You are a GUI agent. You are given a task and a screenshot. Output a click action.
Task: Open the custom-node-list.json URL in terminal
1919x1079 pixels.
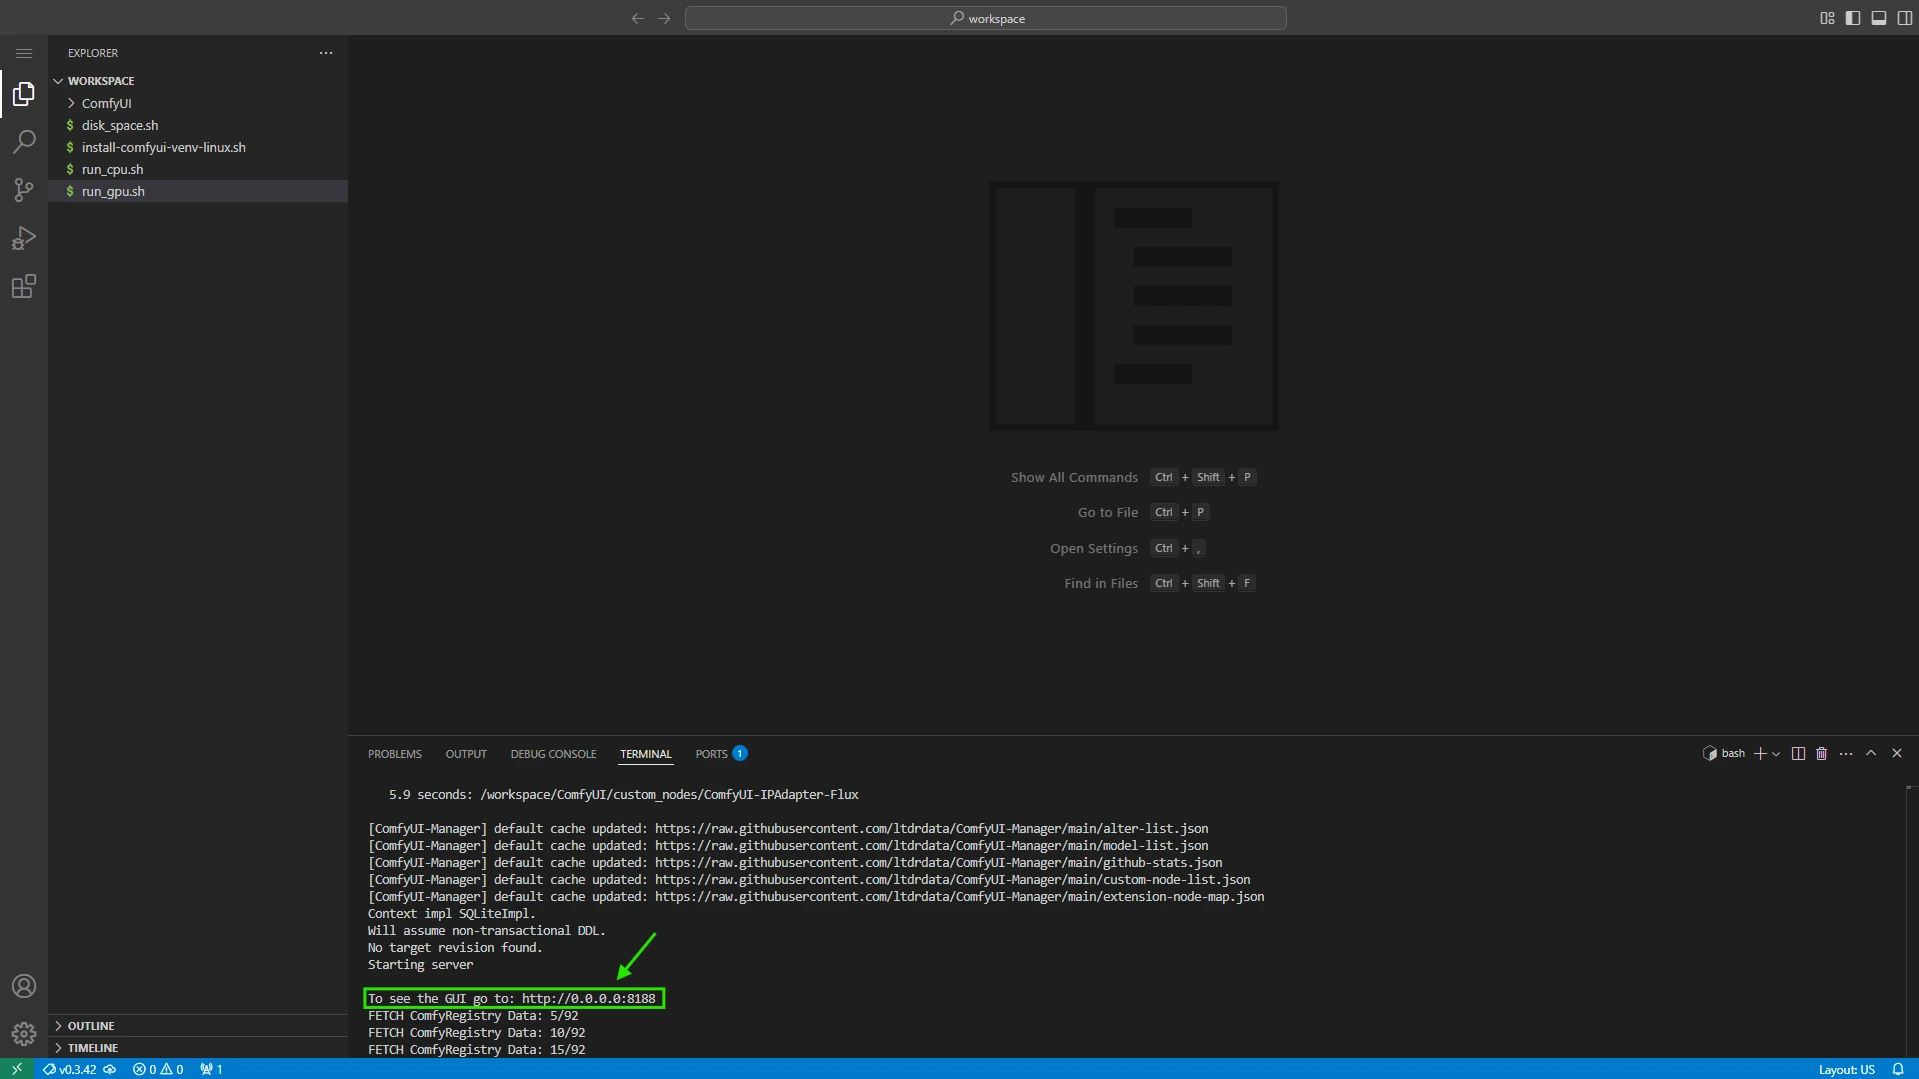point(953,880)
